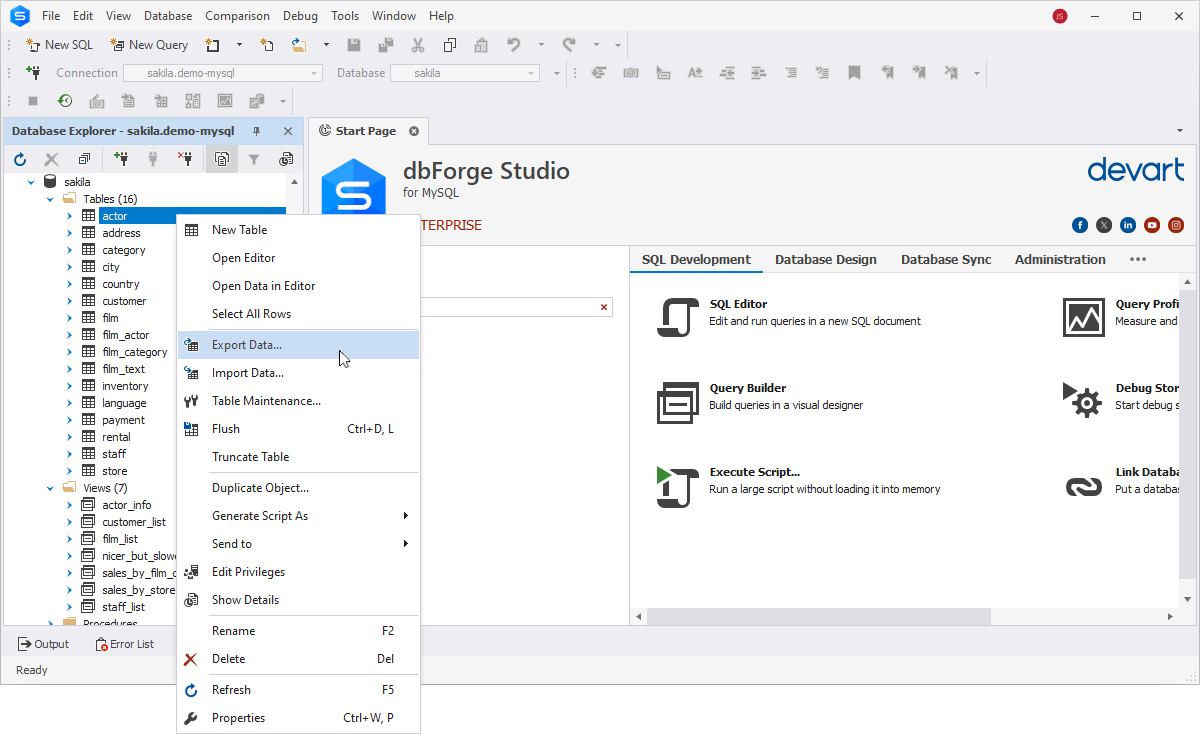Viewport: 1200px width, 734px height.
Task: Open the Error List panel button
Action: (125, 644)
